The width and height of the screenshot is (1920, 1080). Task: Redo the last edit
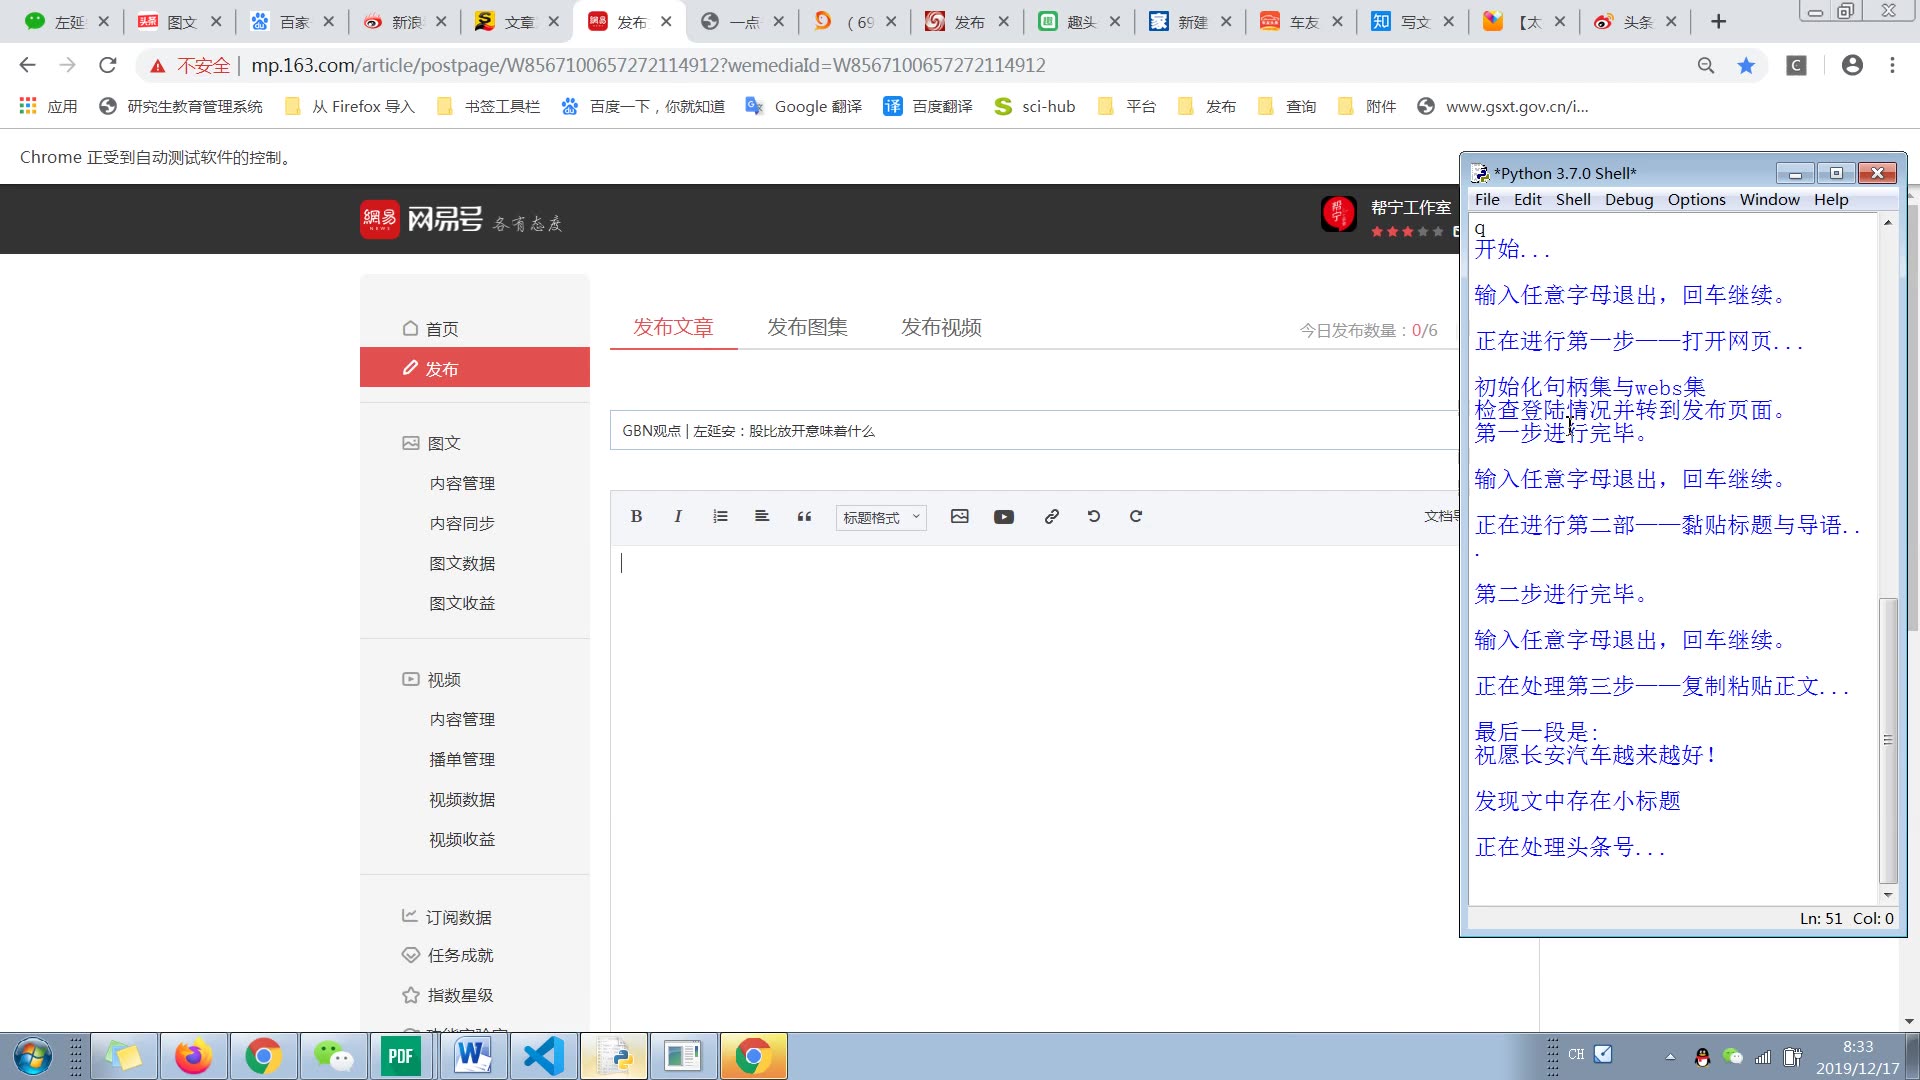pyautogui.click(x=1136, y=517)
